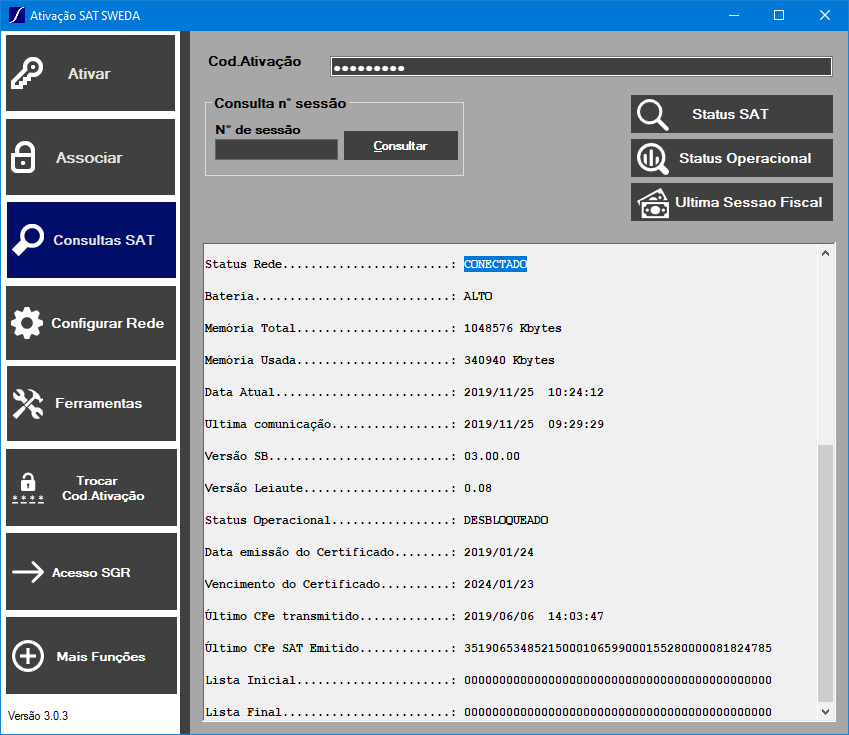Click the results scrollbar up arrow
Image resolution: width=849 pixels, height=735 pixels.
click(825, 253)
